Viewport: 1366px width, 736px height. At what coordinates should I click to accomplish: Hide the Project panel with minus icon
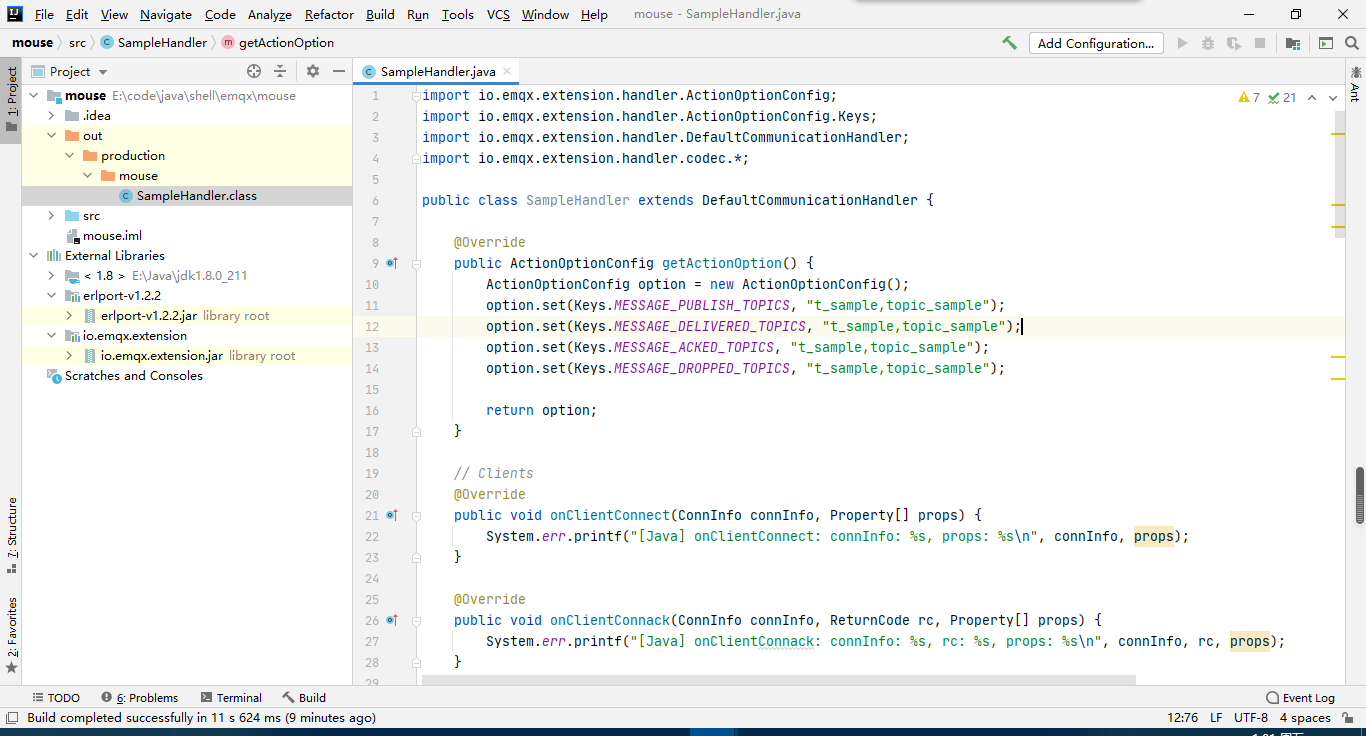click(339, 71)
